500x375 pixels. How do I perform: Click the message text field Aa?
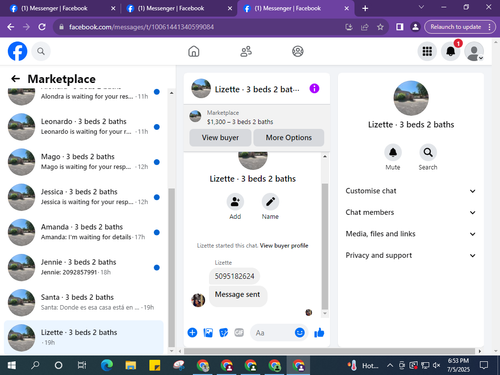click(272, 333)
